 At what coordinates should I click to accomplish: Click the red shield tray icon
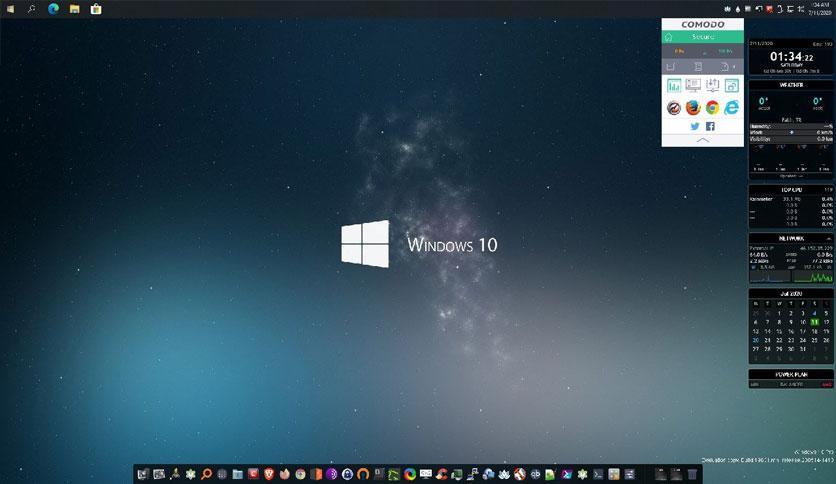769,9
